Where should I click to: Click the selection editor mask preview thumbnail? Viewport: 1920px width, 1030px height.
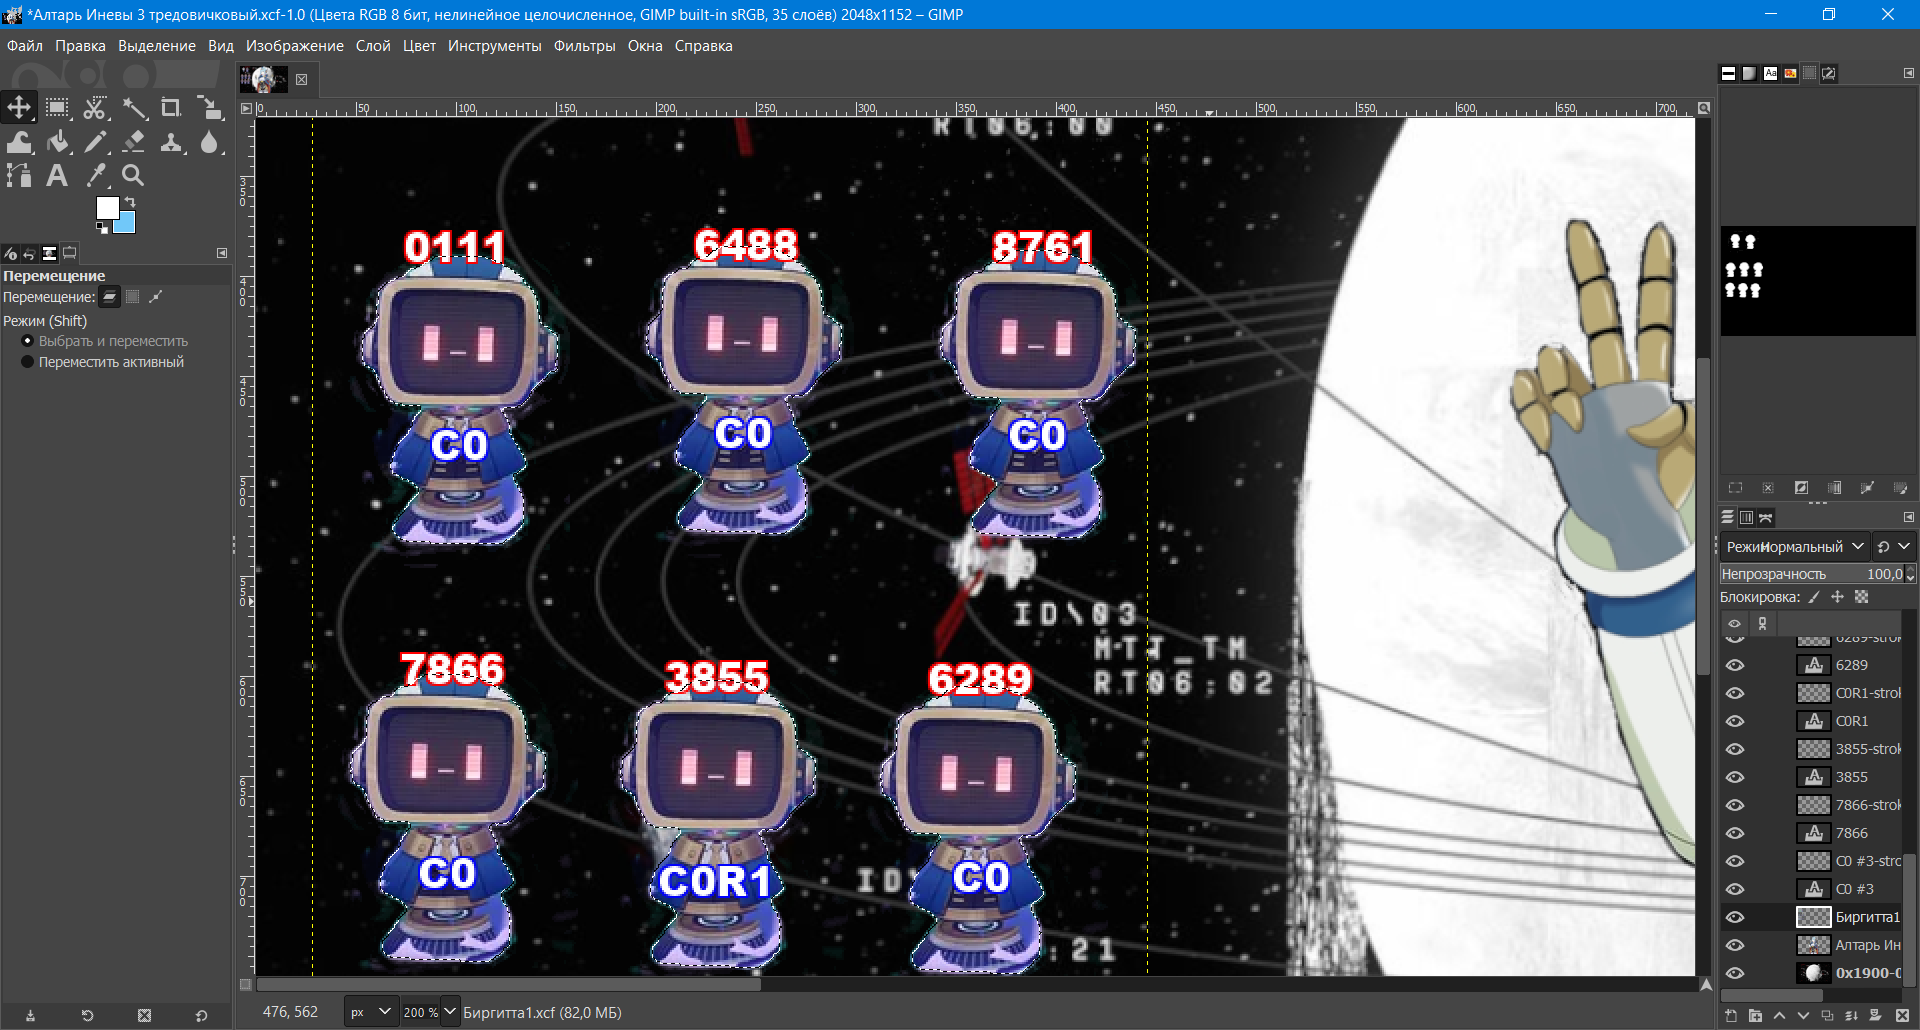tap(1817, 280)
